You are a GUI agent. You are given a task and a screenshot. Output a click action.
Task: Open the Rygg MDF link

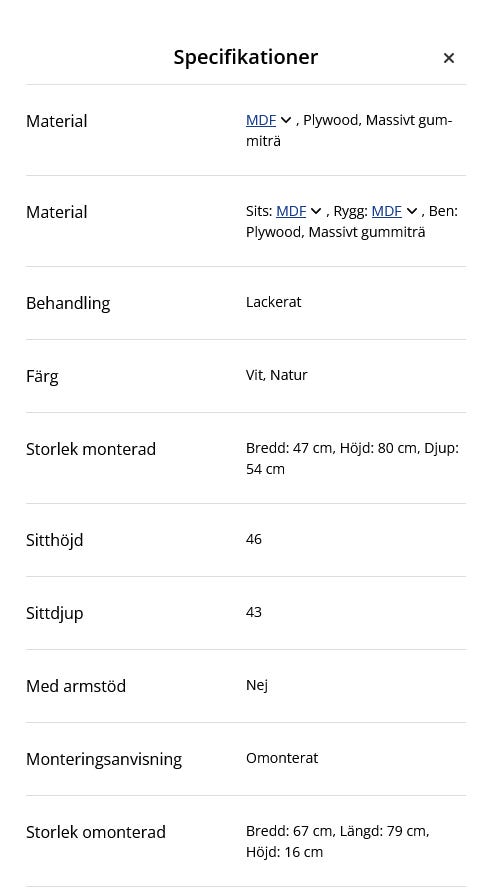(387, 211)
